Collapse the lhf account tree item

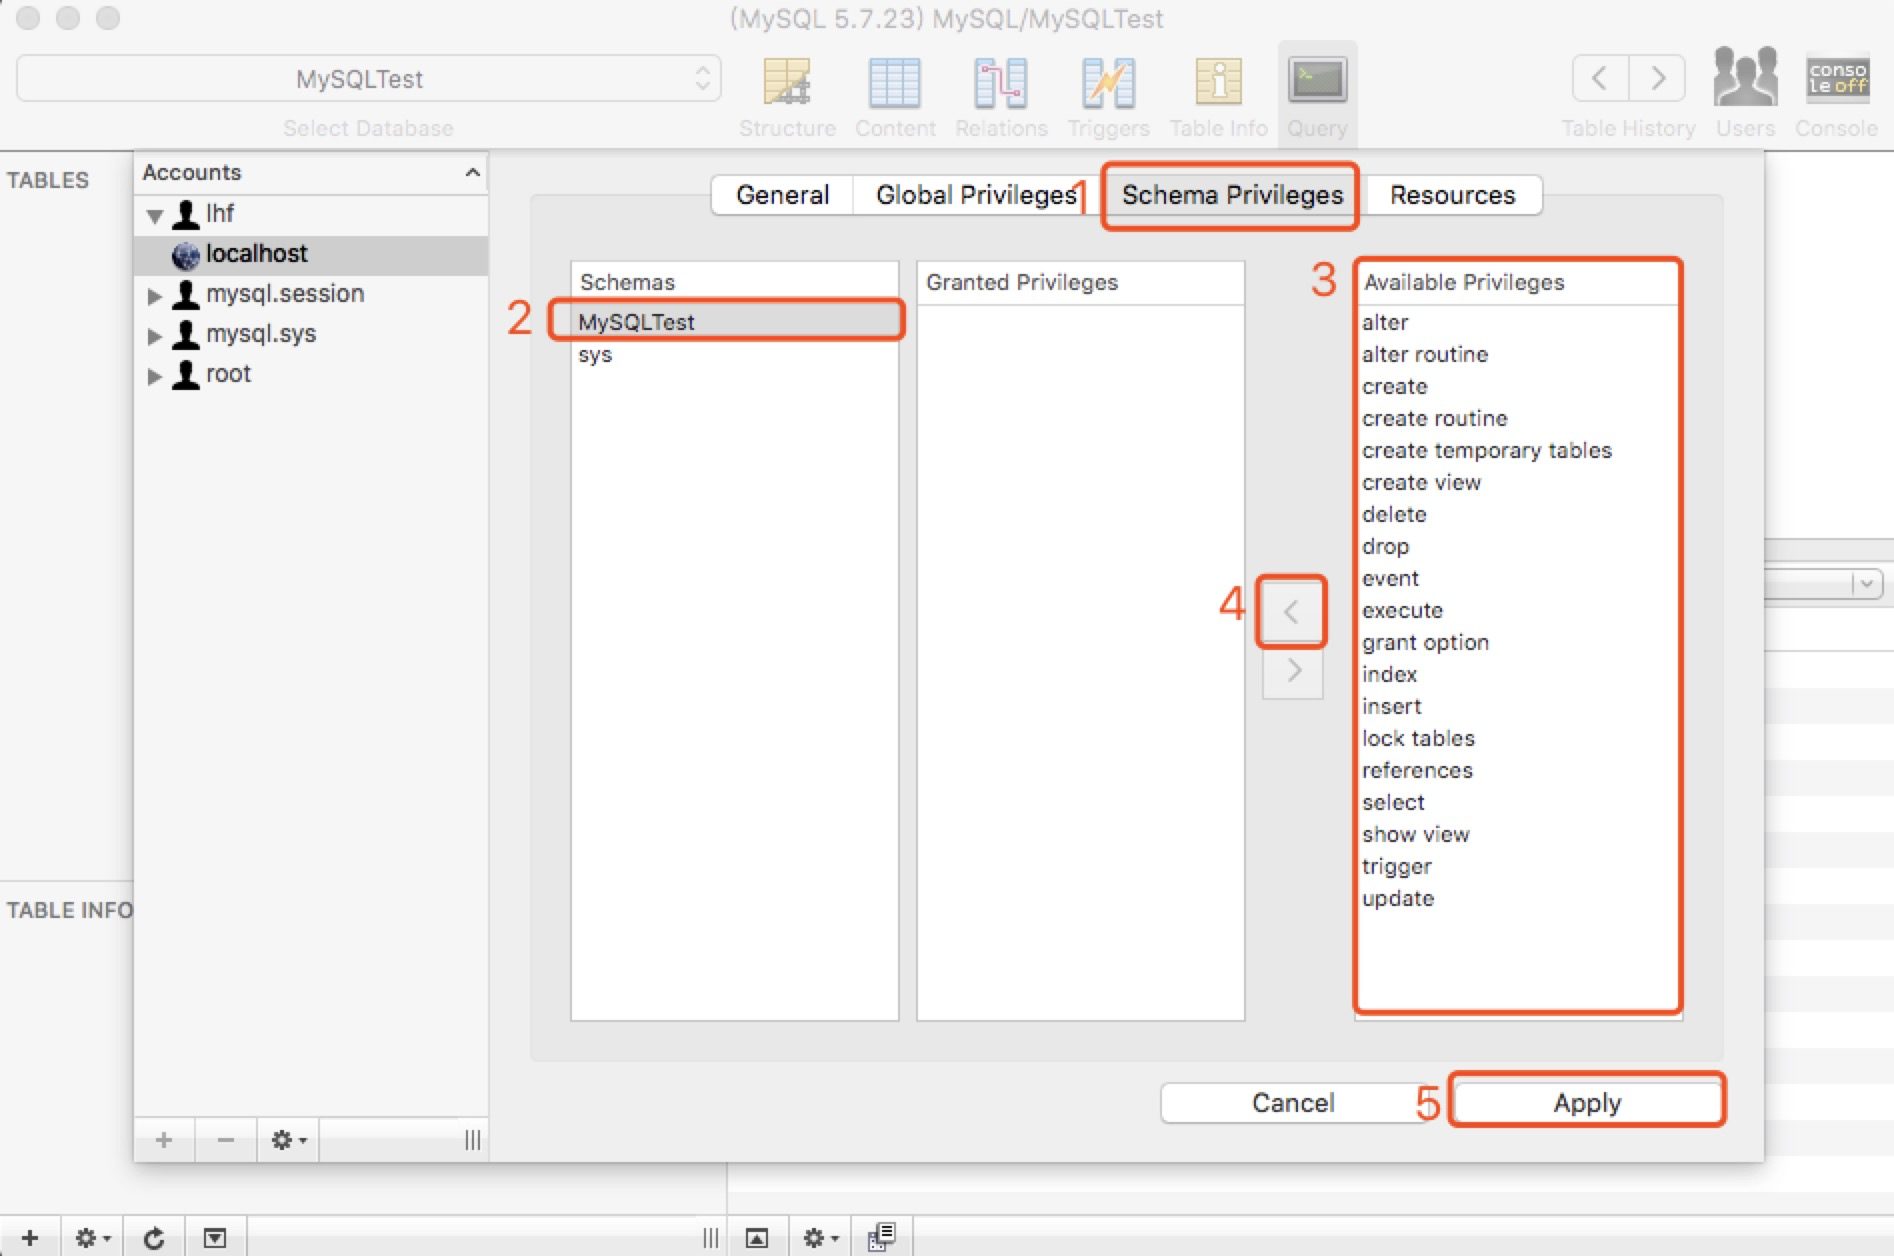[x=155, y=215]
